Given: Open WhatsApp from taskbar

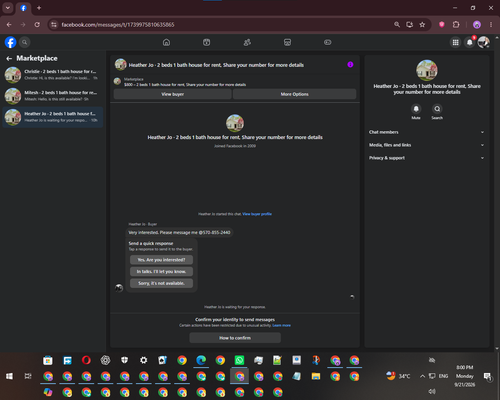Looking at the screenshot, I should pos(239,360).
